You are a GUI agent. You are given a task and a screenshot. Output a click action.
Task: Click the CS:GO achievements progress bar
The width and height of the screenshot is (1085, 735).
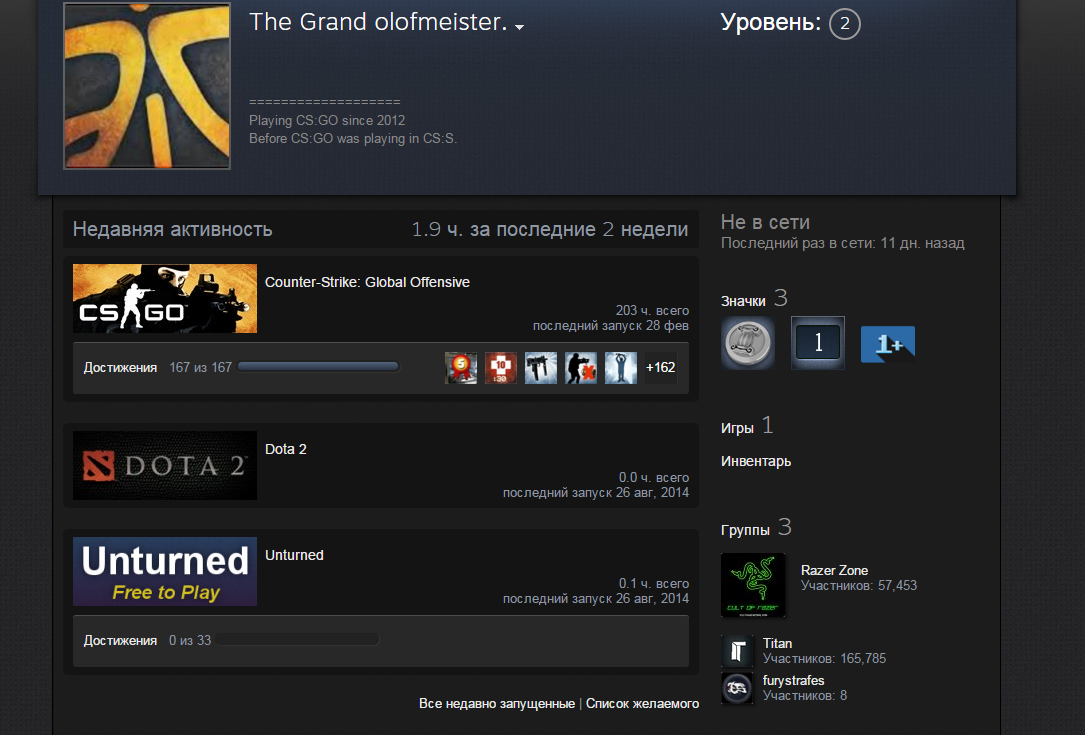(x=318, y=367)
